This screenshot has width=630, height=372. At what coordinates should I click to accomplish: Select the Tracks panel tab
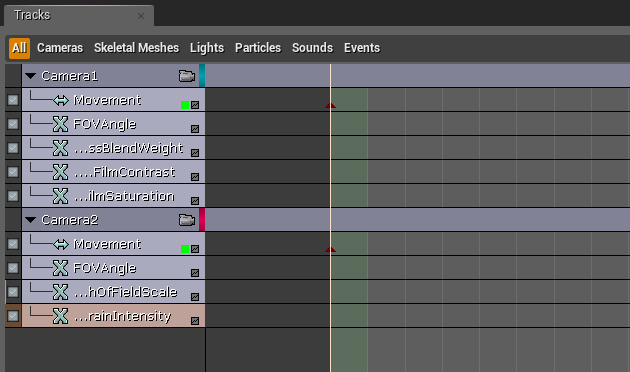(x=79, y=15)
